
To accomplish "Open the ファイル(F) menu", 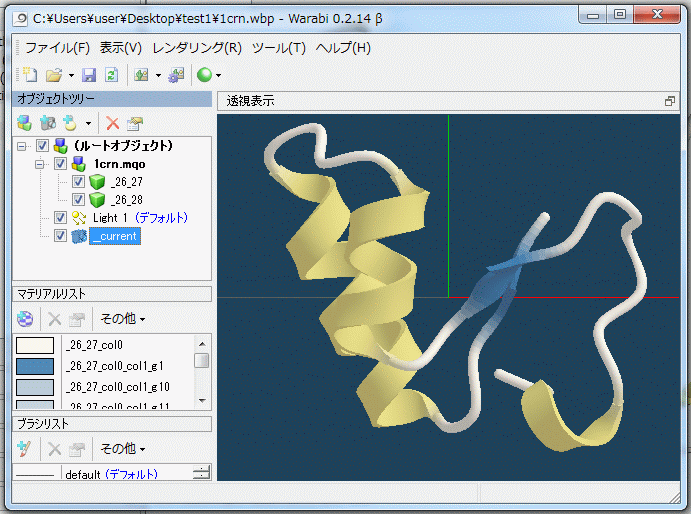I will [57, 47].
